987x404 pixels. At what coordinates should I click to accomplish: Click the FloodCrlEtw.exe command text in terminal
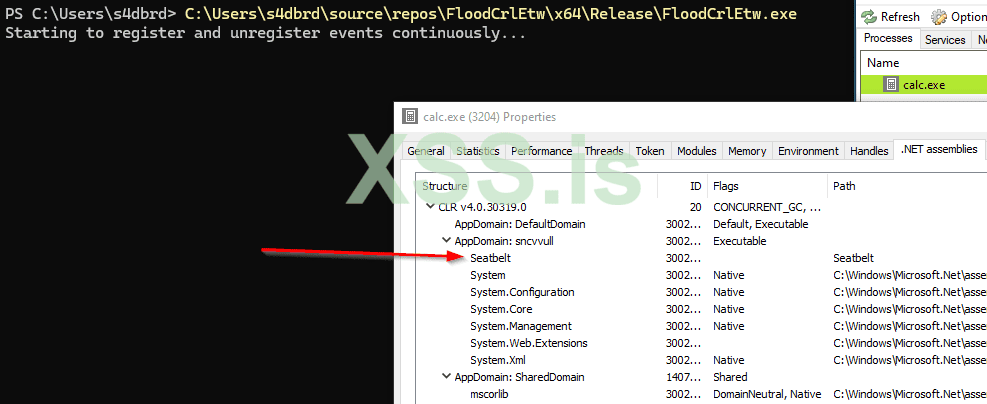(492, 13)
